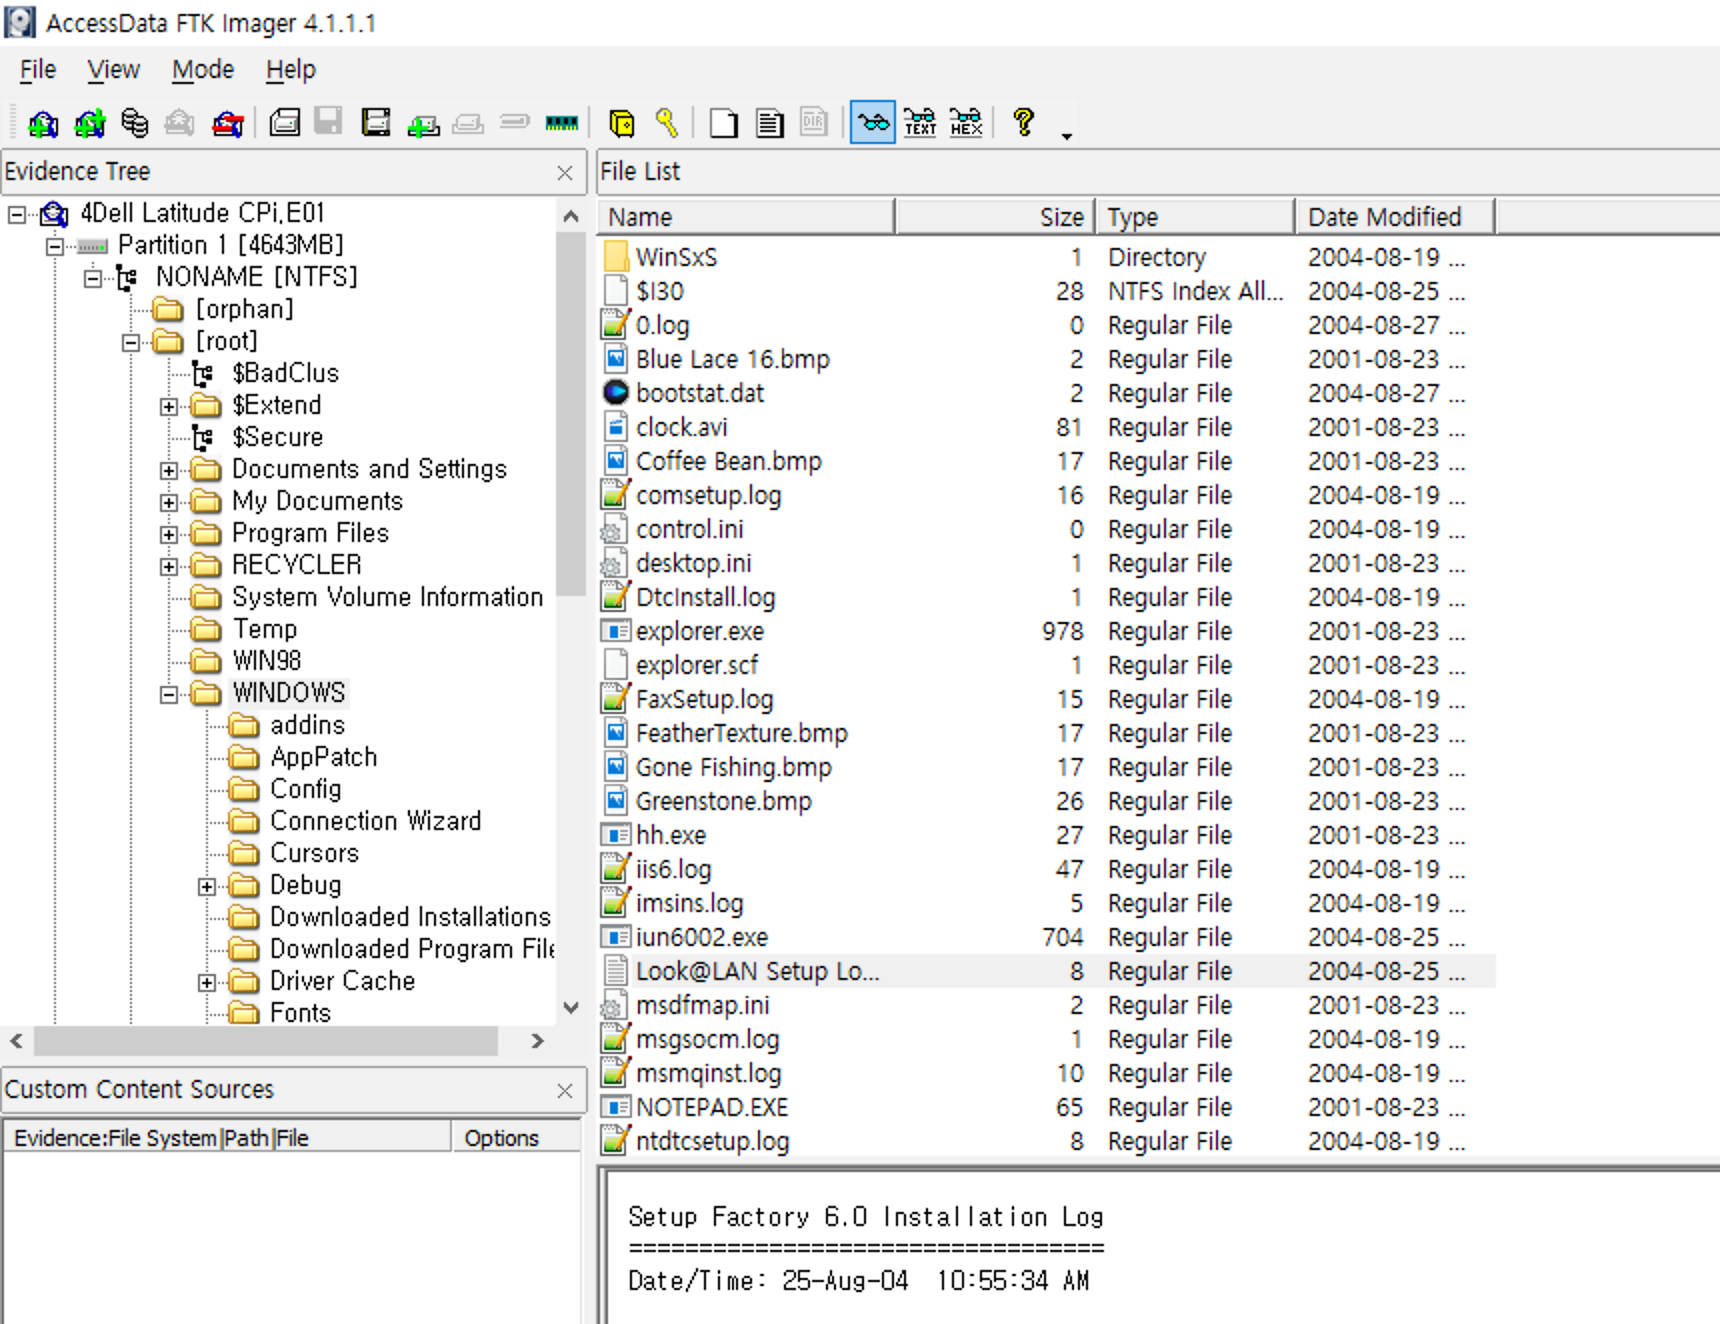The image size is (1720, 1324).
Task: Close the Evidence Tree panel
Action: click(565, 173)
